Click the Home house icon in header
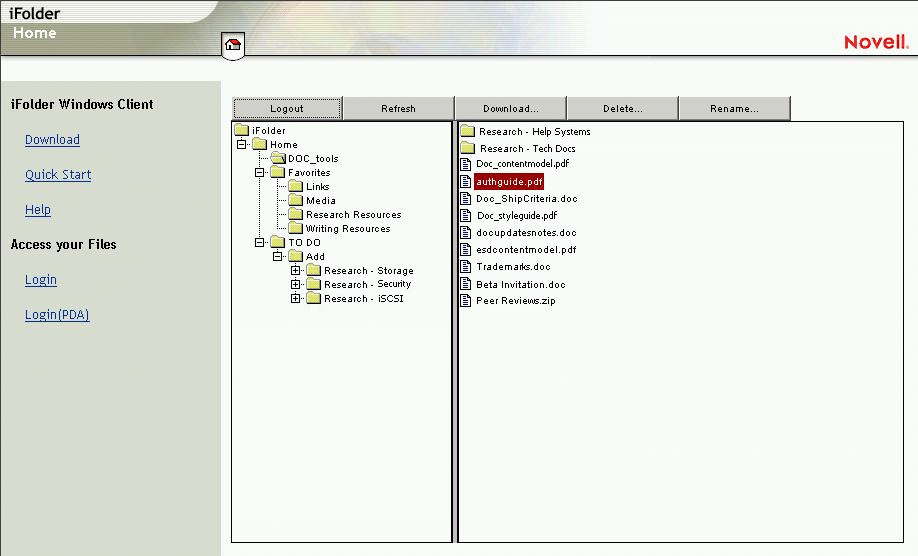 click(x=233, y=44)
